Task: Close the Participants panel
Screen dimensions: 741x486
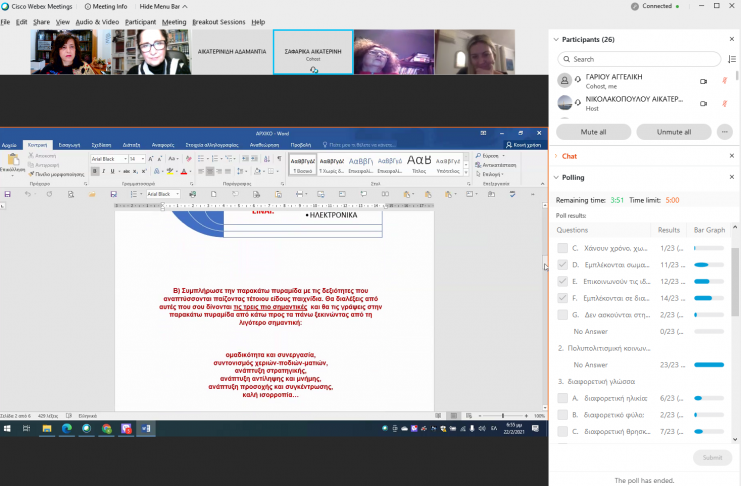Action: 730,40
